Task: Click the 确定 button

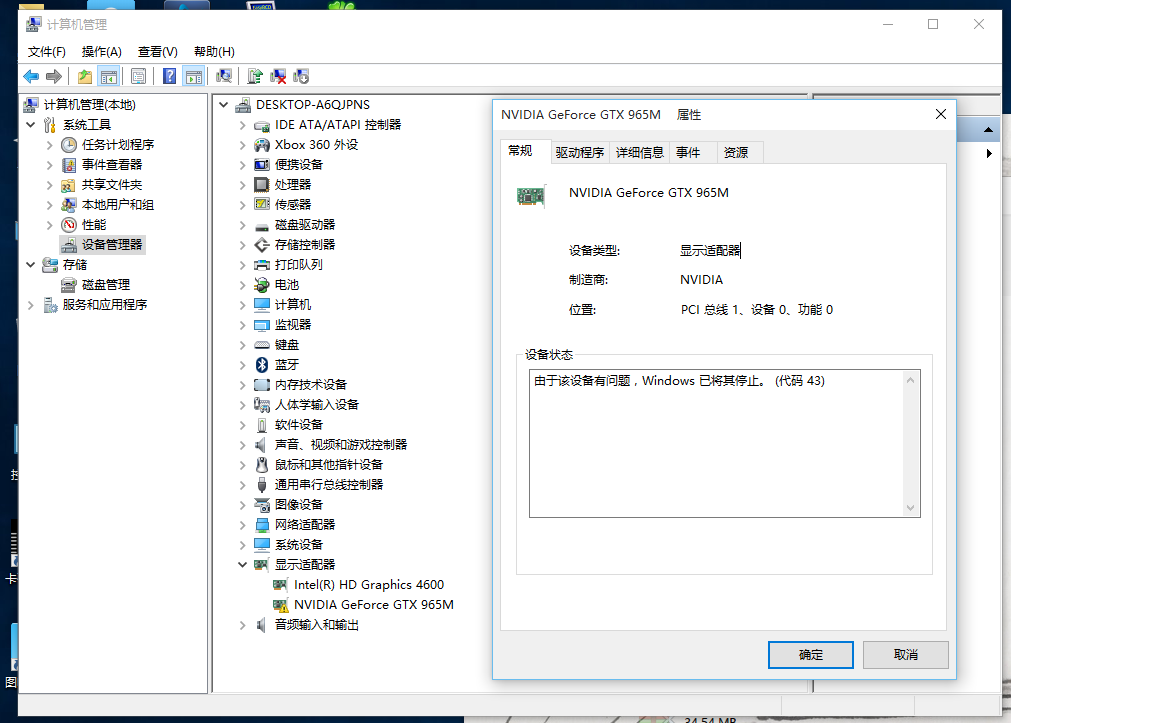Action: tap(810, 655)
